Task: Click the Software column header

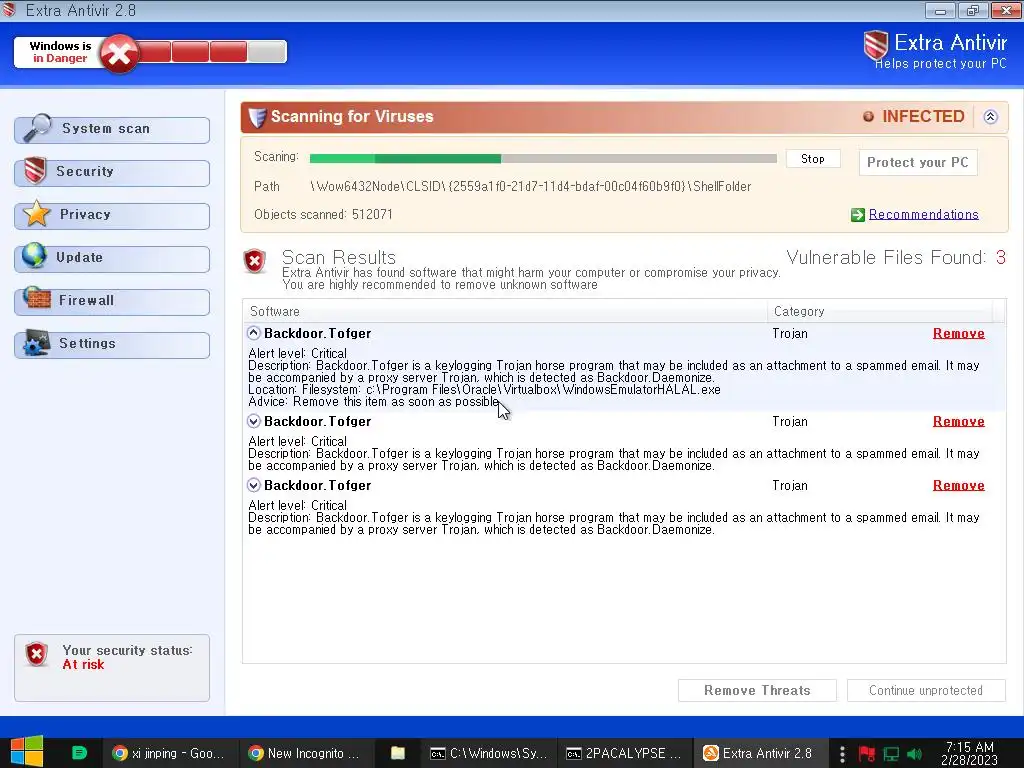Action: tap(505, 312)
